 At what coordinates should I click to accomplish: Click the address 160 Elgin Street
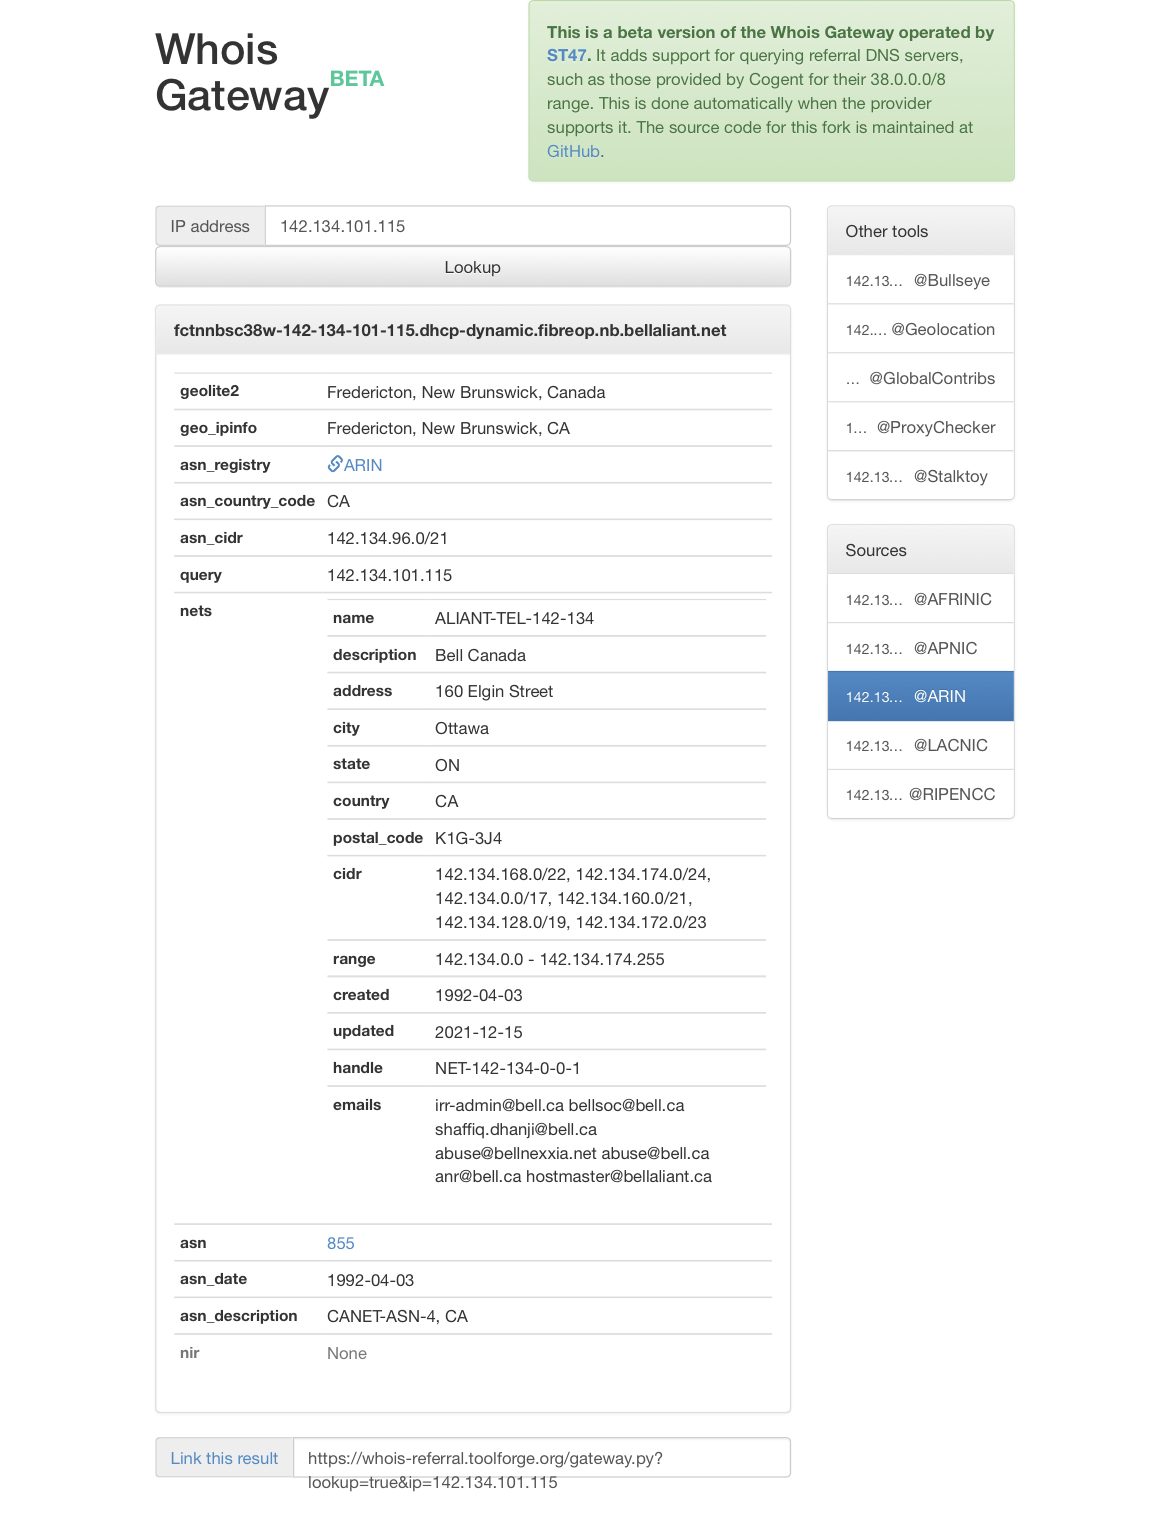[x=494, y=691]
